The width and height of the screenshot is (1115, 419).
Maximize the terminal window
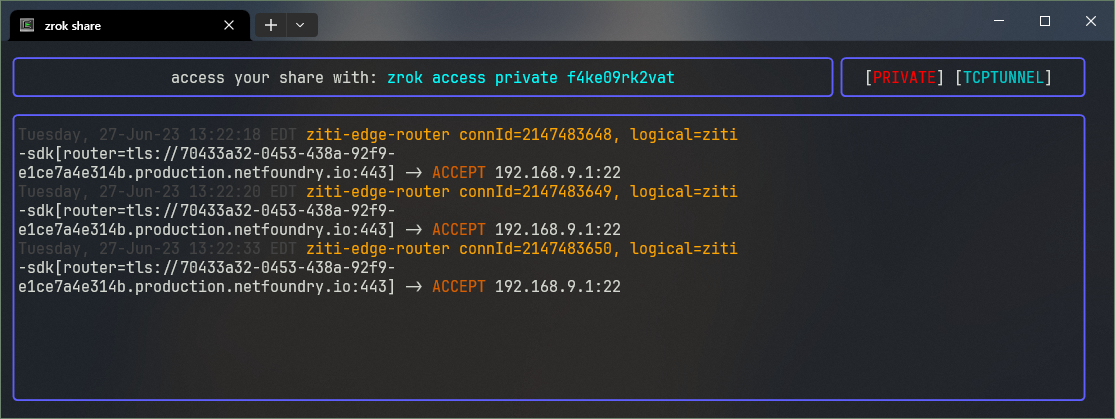point(1045,21)
